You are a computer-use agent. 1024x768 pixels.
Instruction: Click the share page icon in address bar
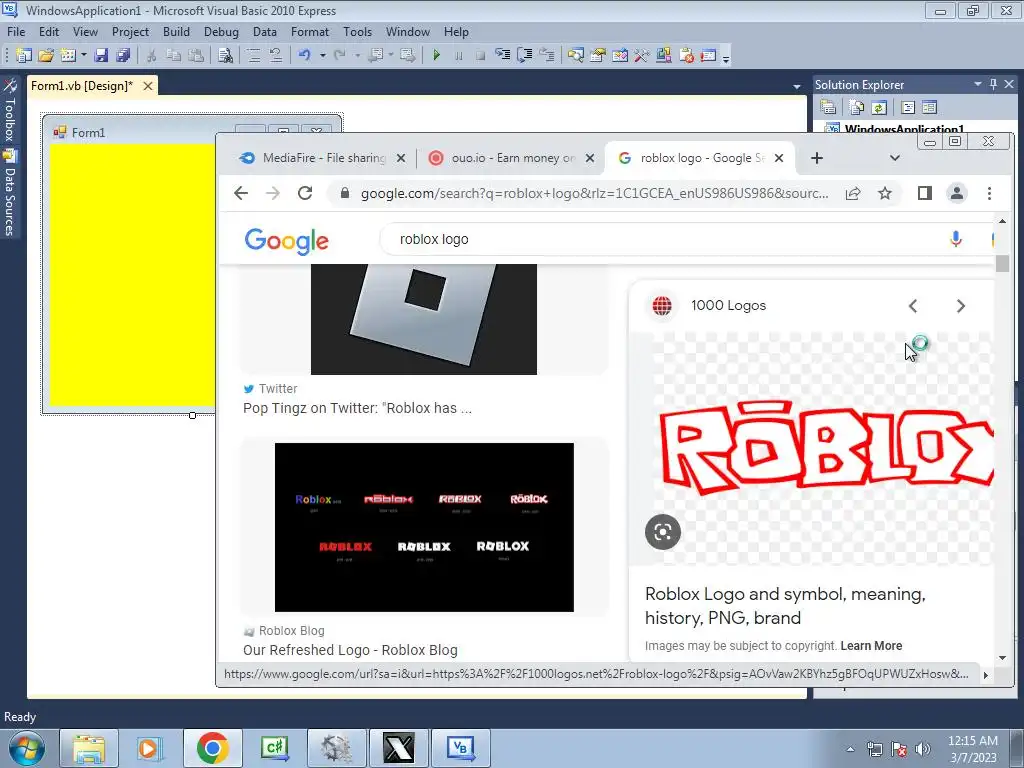(853, 193)
